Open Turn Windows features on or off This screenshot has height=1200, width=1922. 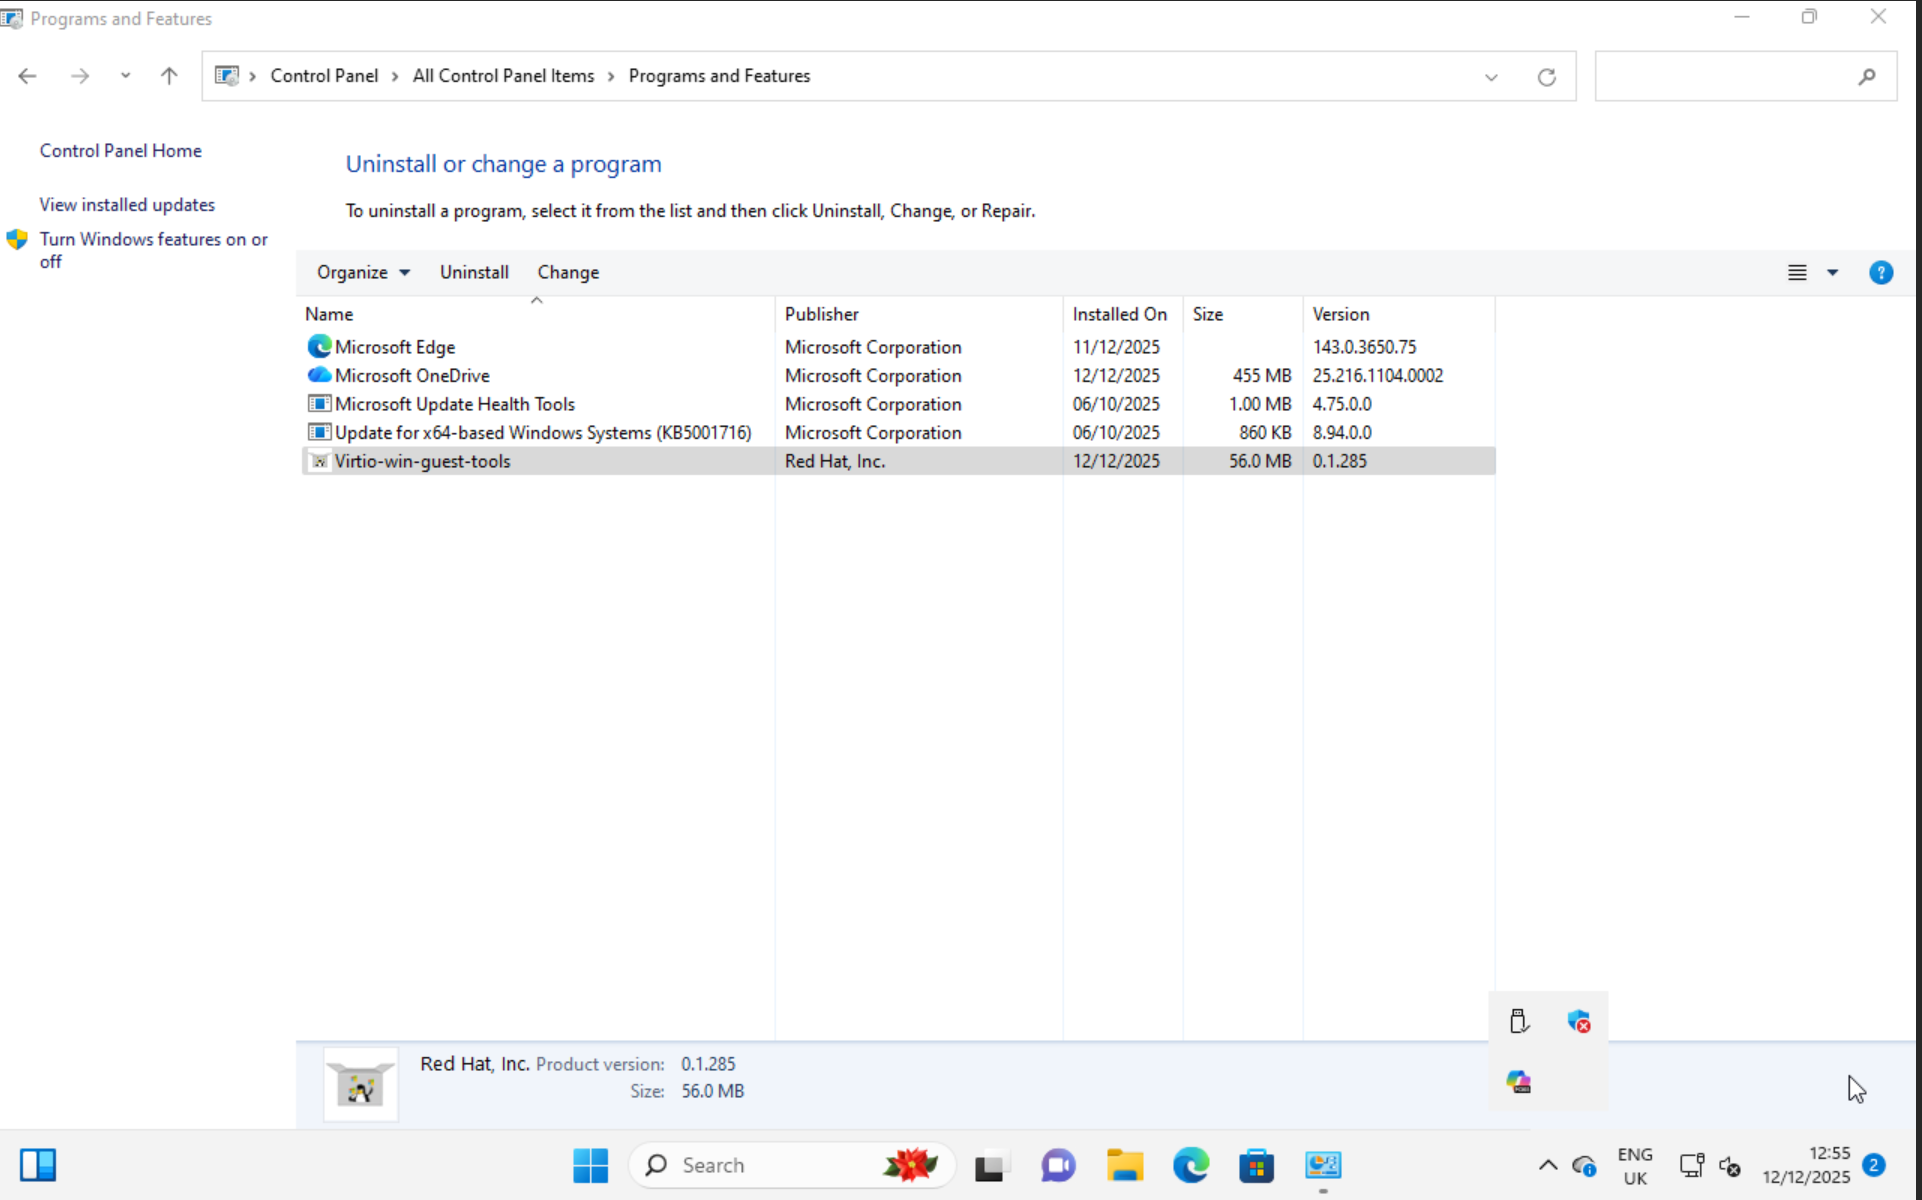pyautogui.click(x=153, y=250)
